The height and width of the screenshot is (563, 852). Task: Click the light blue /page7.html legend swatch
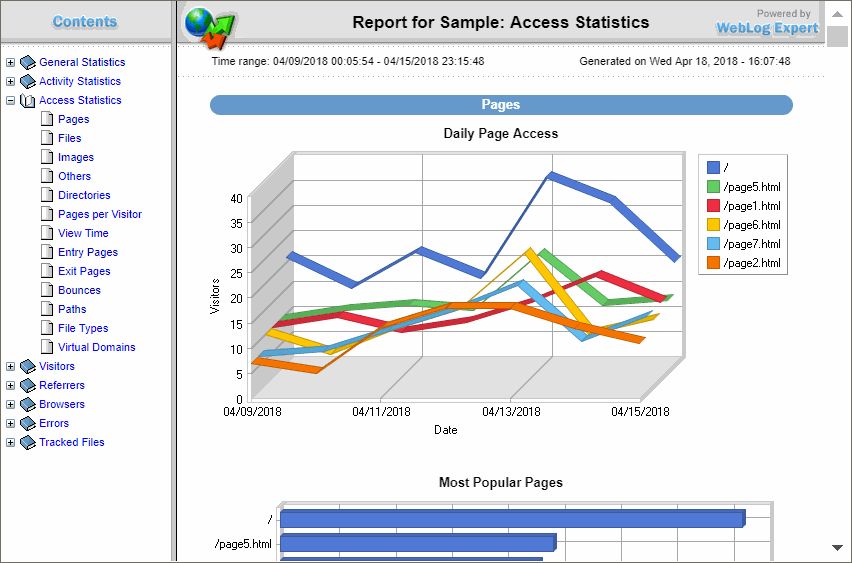(x=713, y=243)
